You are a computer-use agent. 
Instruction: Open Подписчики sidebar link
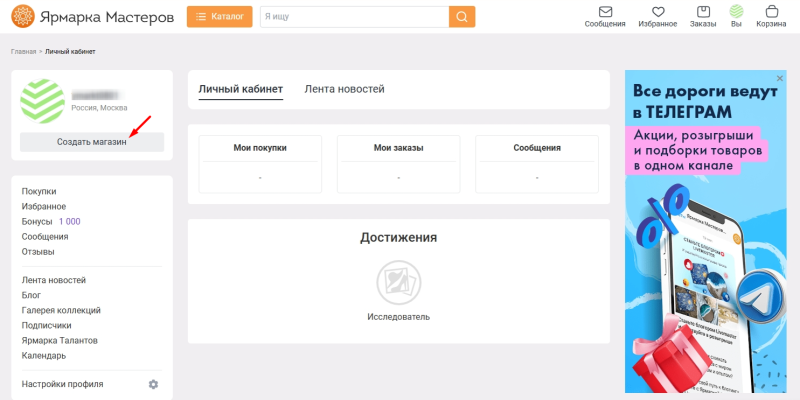pos(46,325)
